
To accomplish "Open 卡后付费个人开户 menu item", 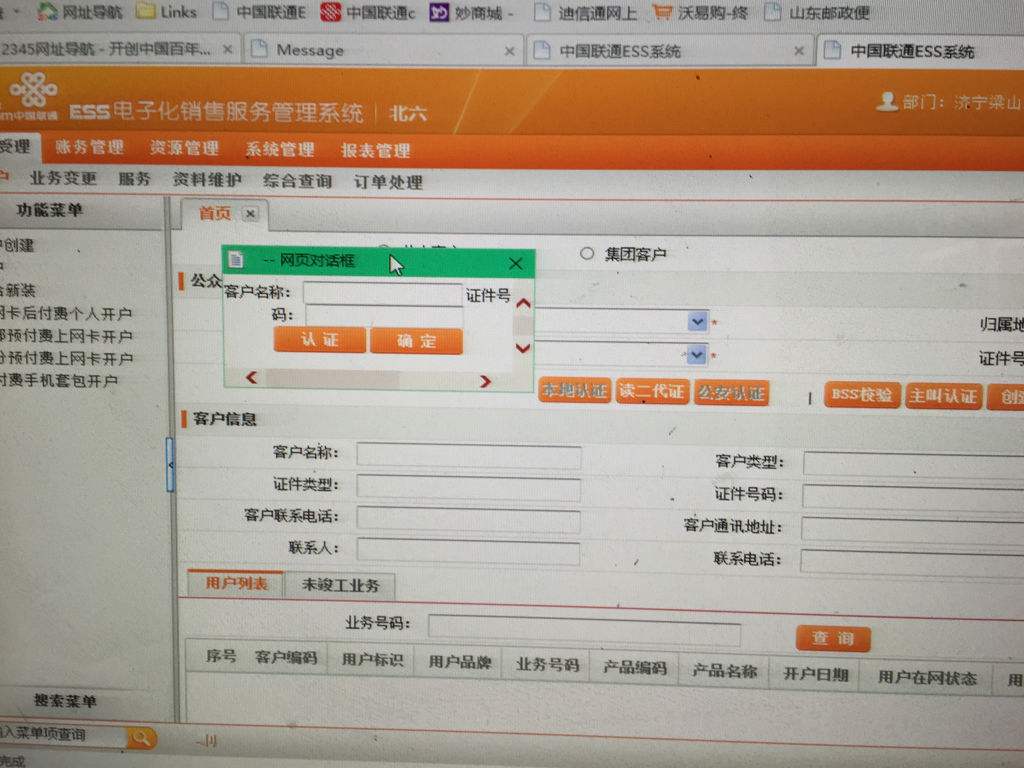I will [x=66, y=313].
